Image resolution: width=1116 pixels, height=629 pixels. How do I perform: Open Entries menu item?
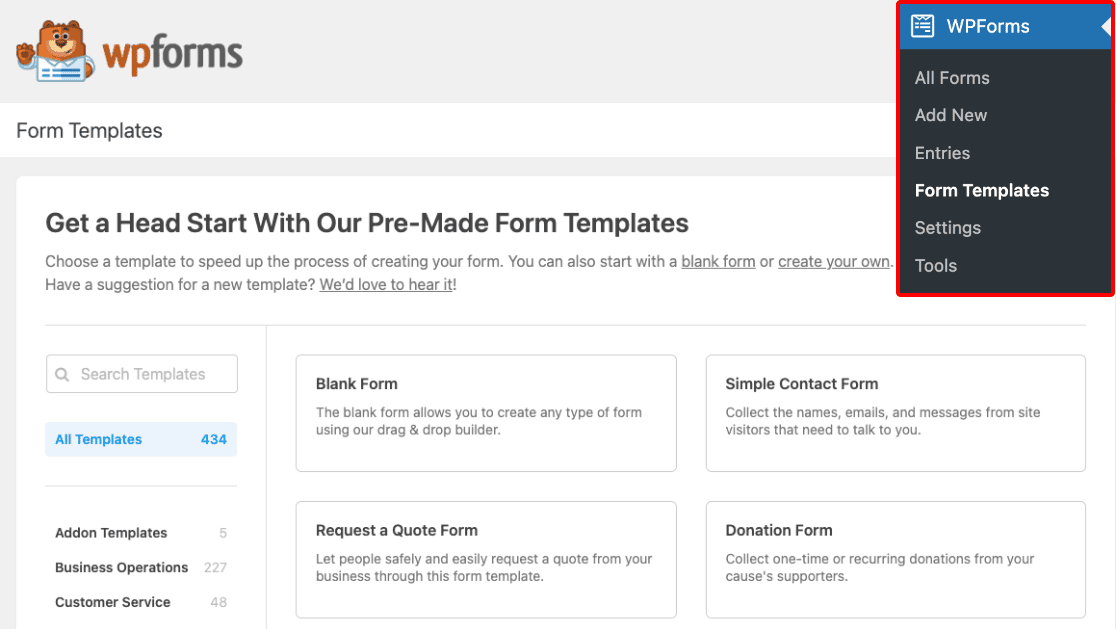[942, 153]
